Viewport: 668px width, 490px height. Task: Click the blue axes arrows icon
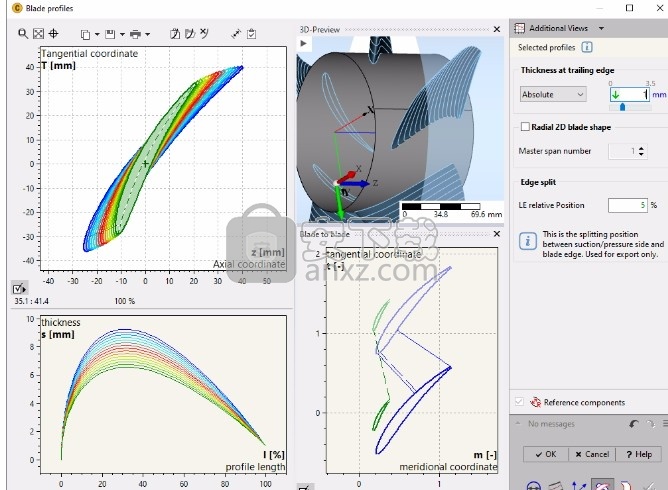579,486
